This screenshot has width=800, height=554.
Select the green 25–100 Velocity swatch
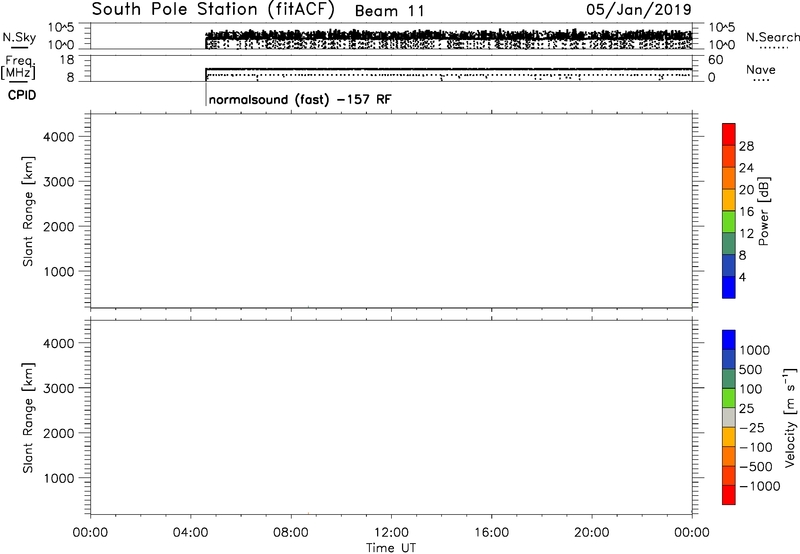click(x=729, y=398)
